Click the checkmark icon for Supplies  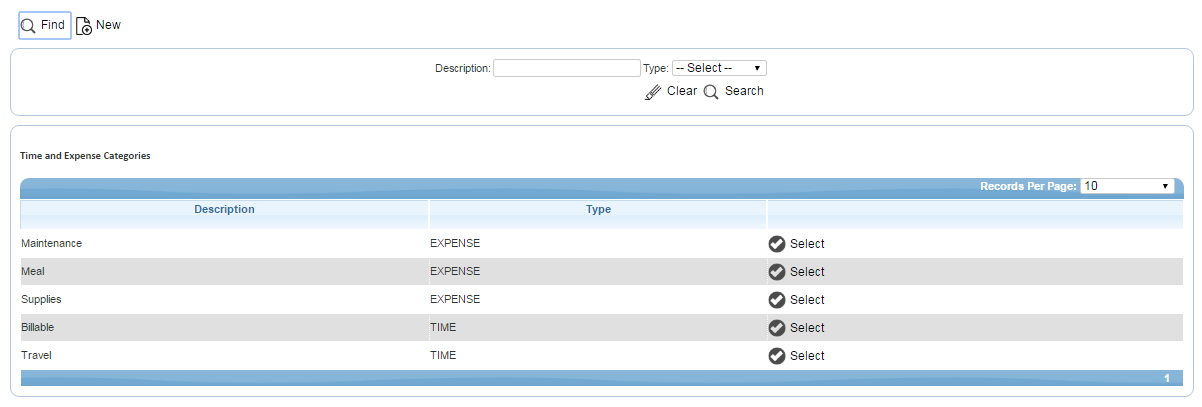(777, 300)
